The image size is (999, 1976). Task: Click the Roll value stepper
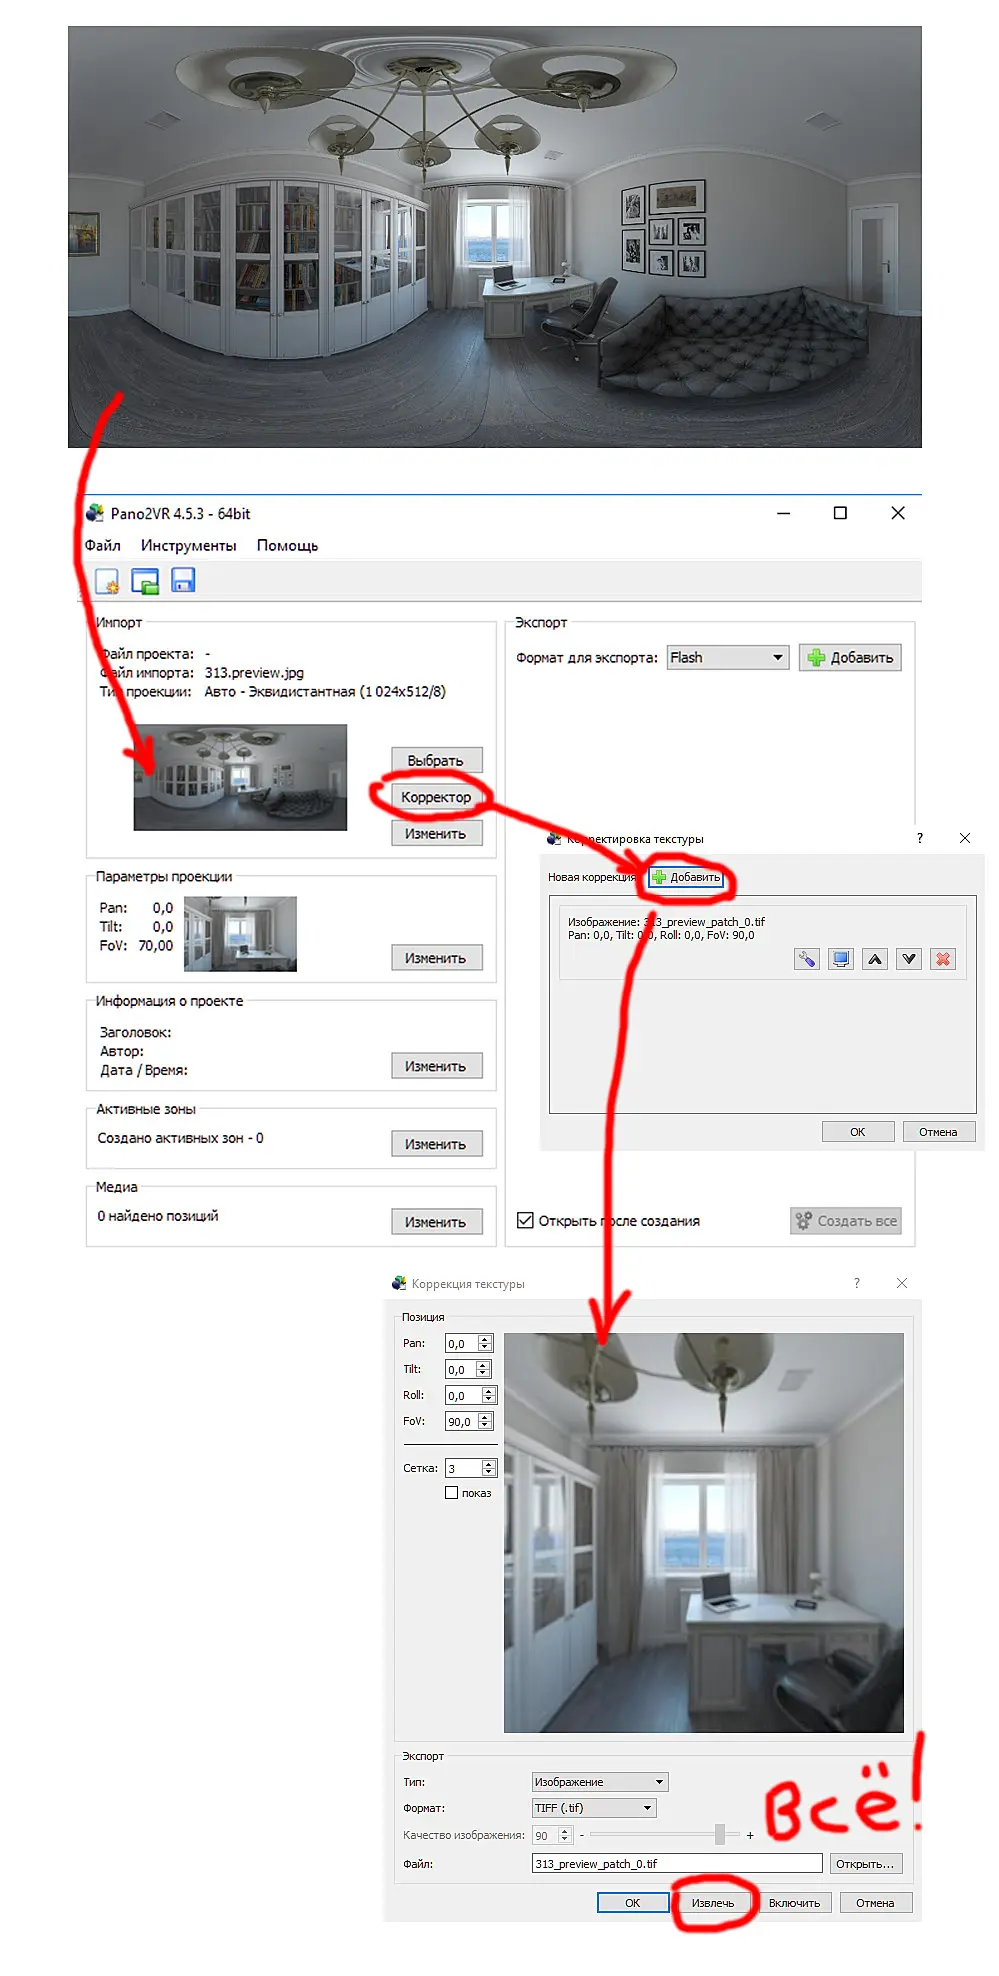coord(488,1395)
